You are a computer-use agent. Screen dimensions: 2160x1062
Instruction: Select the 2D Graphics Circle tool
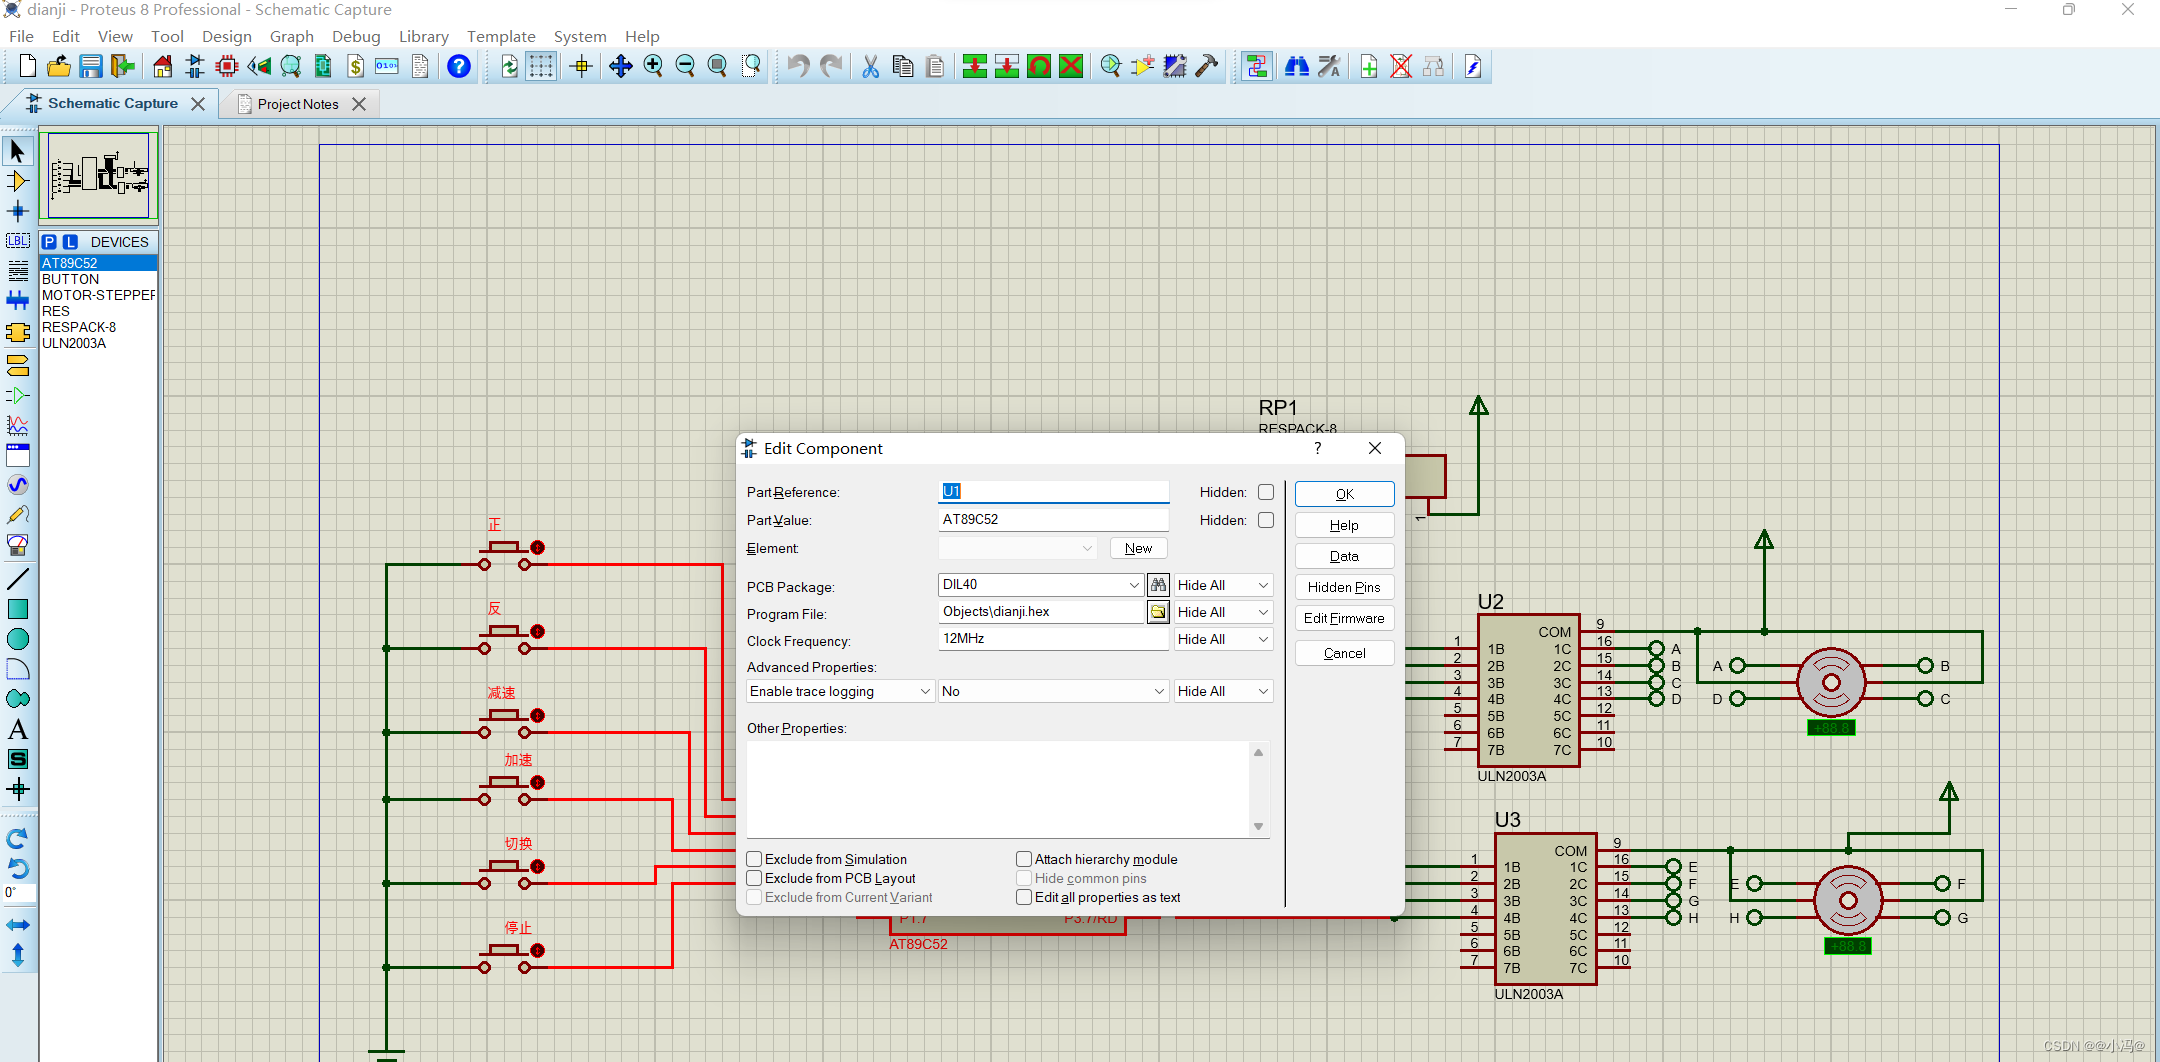pos(18,639)
